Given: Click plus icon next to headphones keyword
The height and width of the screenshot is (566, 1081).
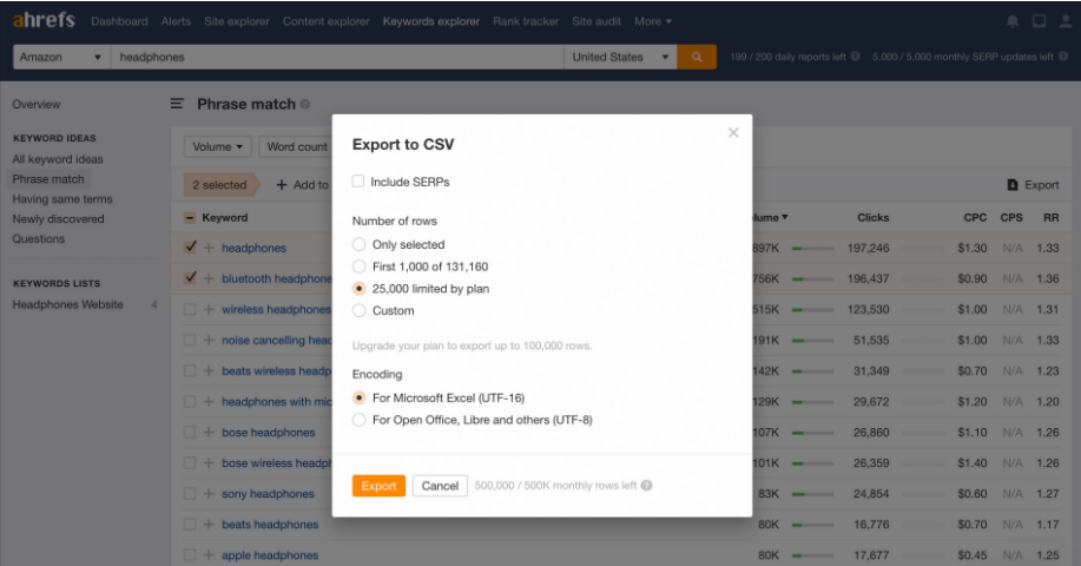Looking at the screenshot, I should point(209,247).
